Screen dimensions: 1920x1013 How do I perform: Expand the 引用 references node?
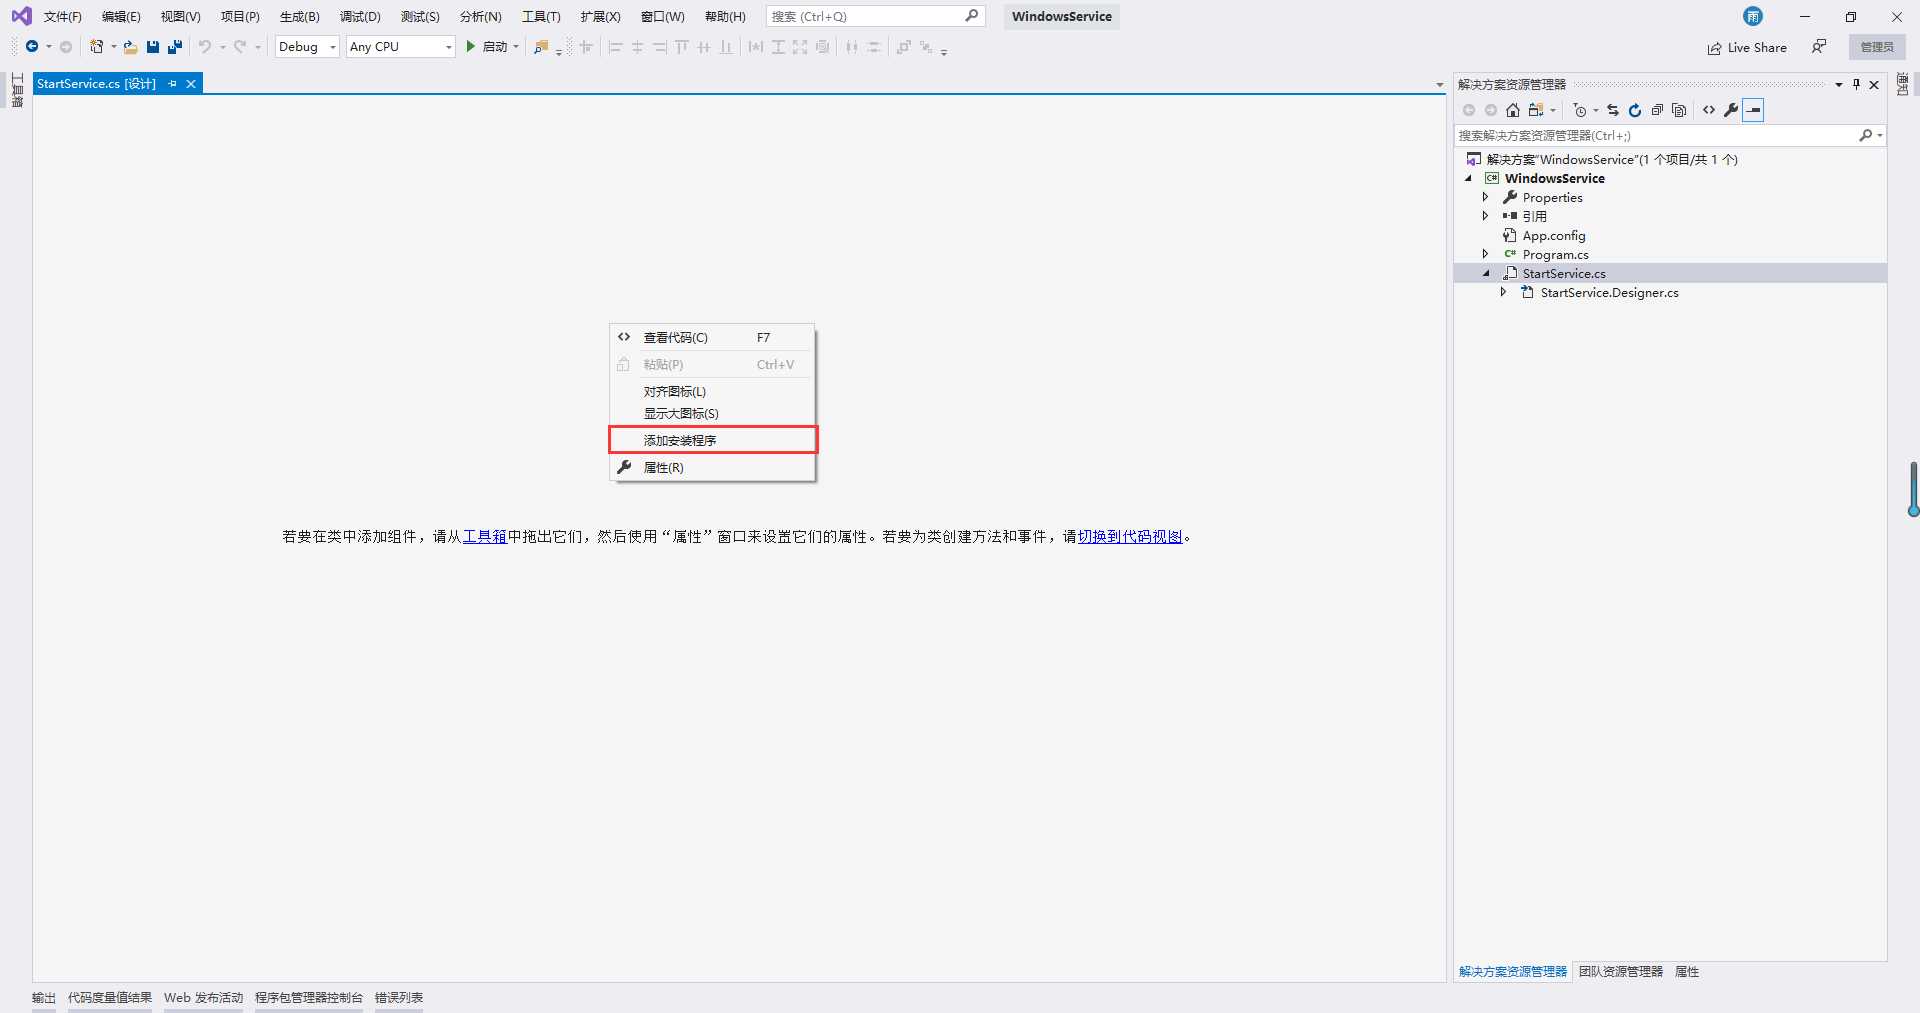(1486, 216)
